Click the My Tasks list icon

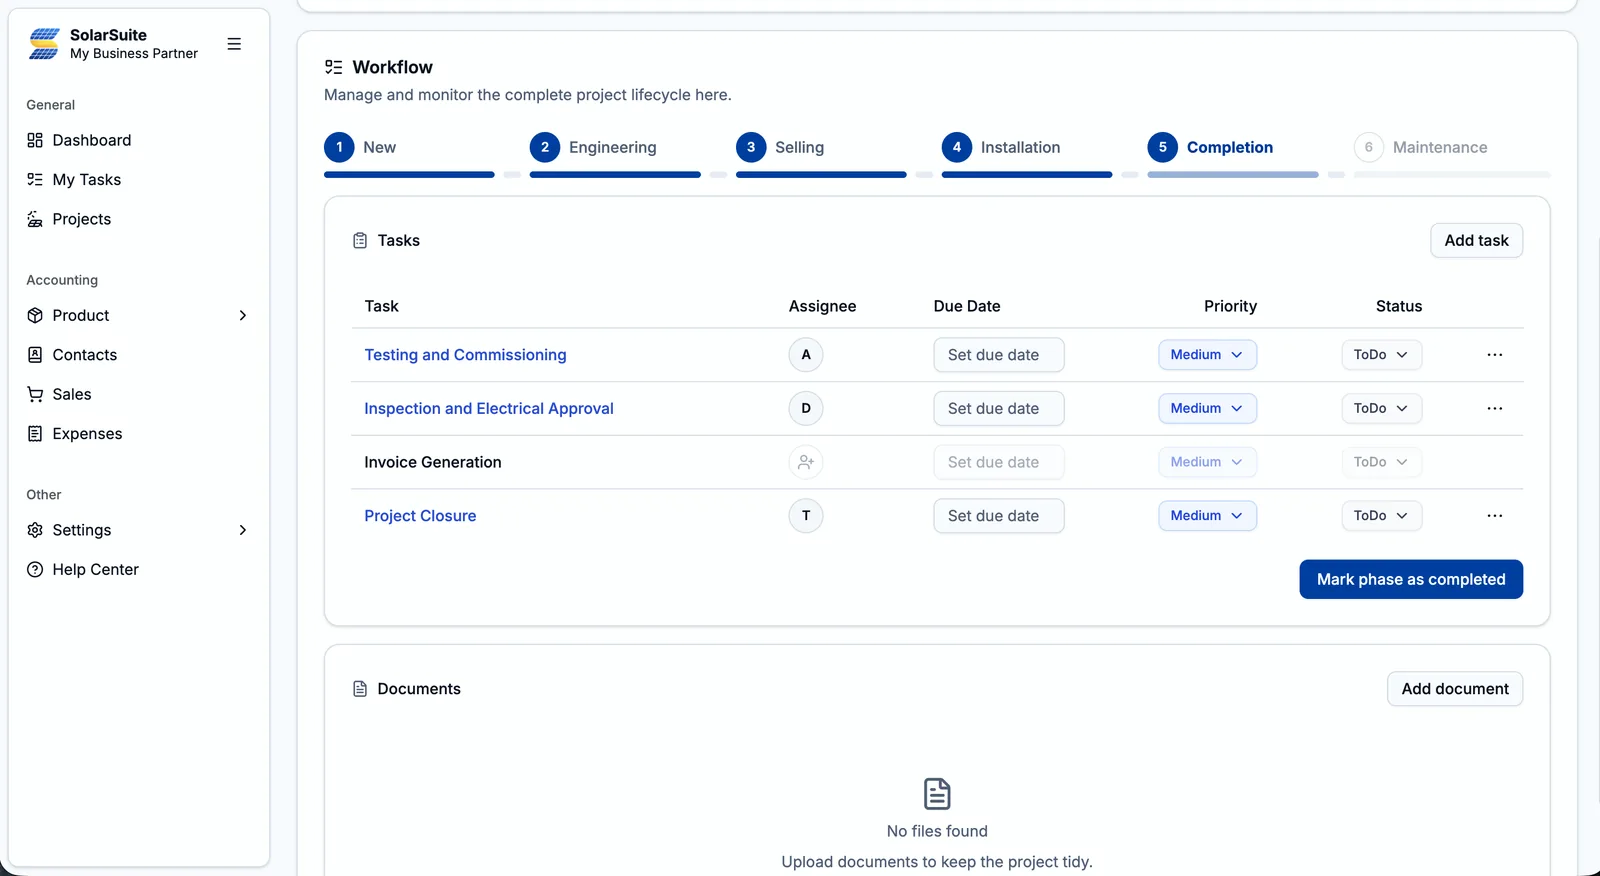click(35, 180)
